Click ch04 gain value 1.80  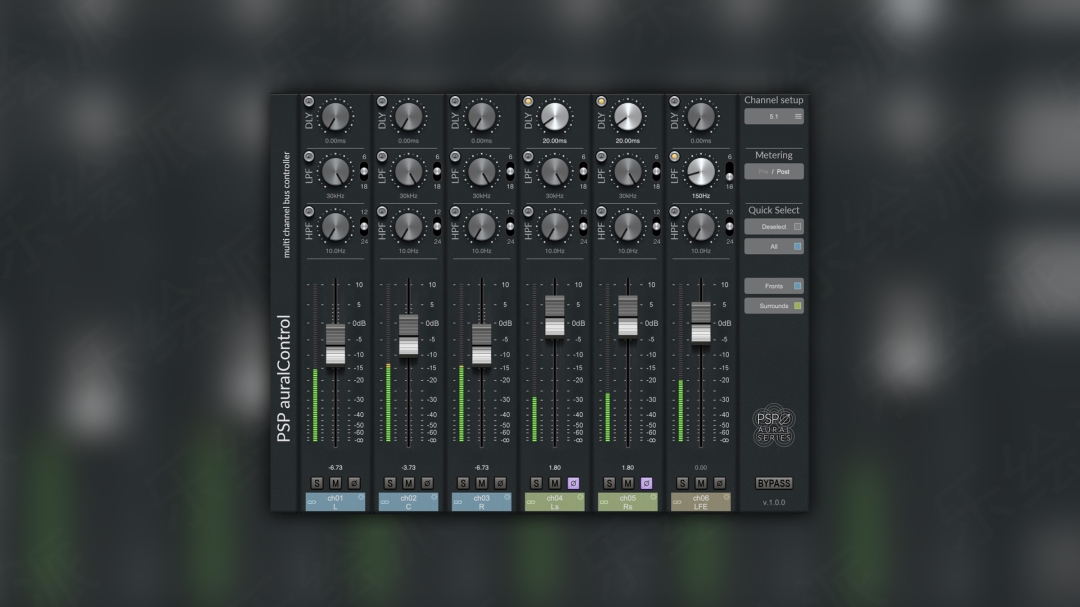[x=554, y=468]
